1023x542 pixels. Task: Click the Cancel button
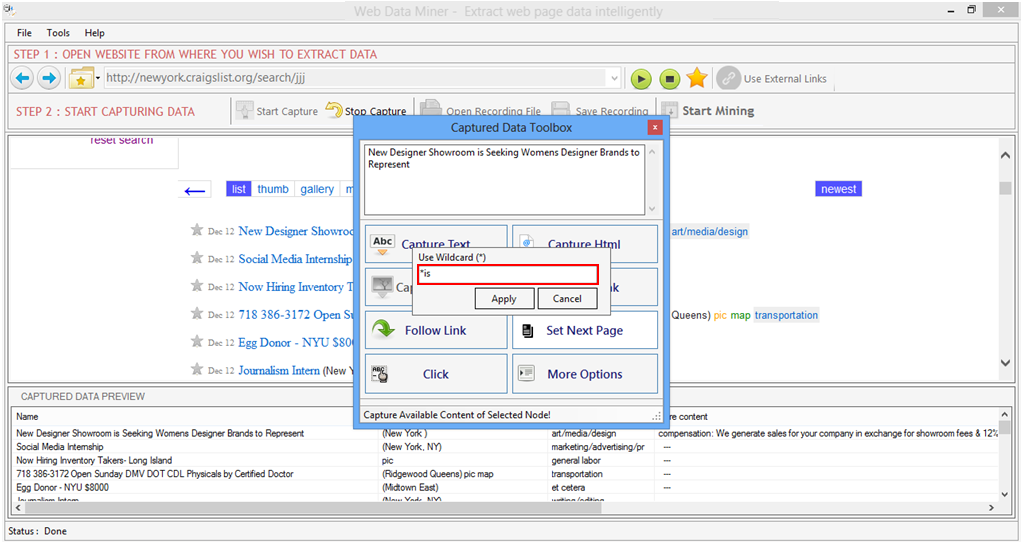tap(567, 299)
